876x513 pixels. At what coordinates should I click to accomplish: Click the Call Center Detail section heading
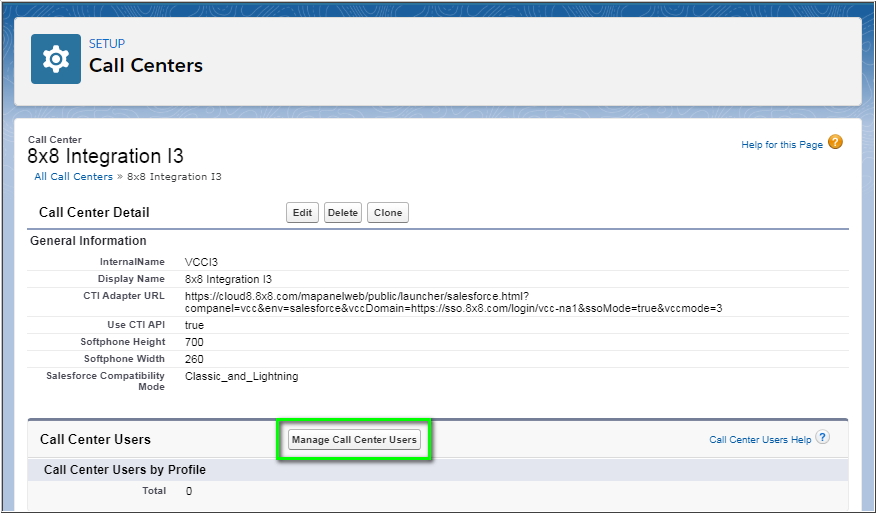coord(94,213)
